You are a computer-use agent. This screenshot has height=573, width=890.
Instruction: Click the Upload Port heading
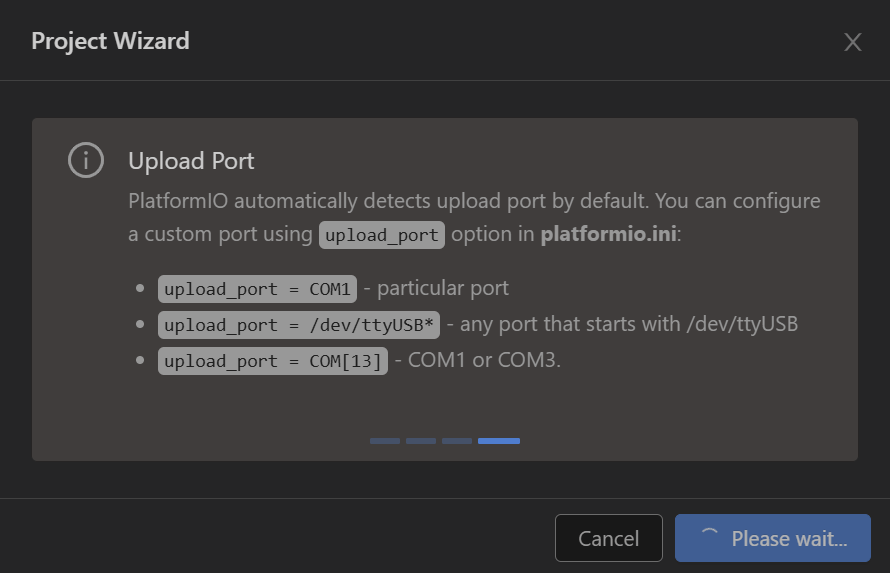click(191, 161)
